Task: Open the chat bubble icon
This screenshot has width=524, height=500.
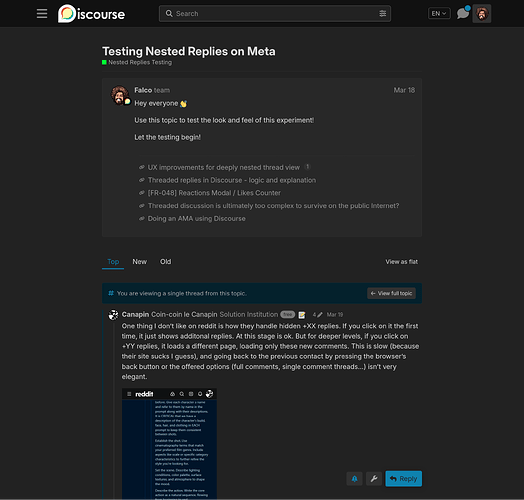Action: (x=463, y=13)
